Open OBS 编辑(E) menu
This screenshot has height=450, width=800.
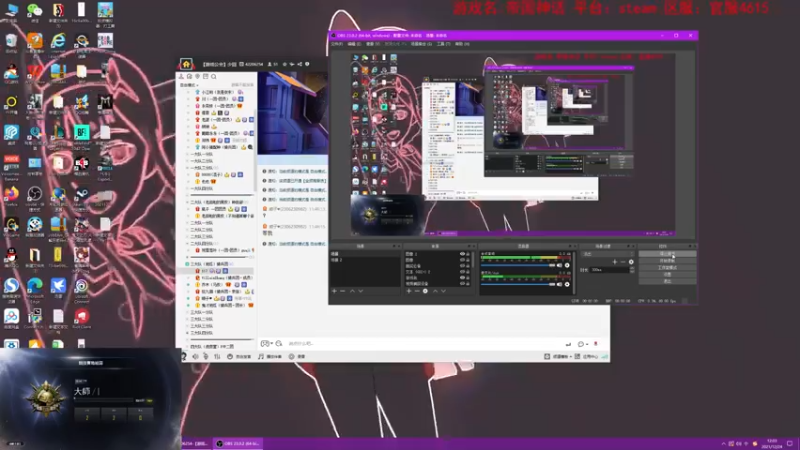(x=355, y=44)
